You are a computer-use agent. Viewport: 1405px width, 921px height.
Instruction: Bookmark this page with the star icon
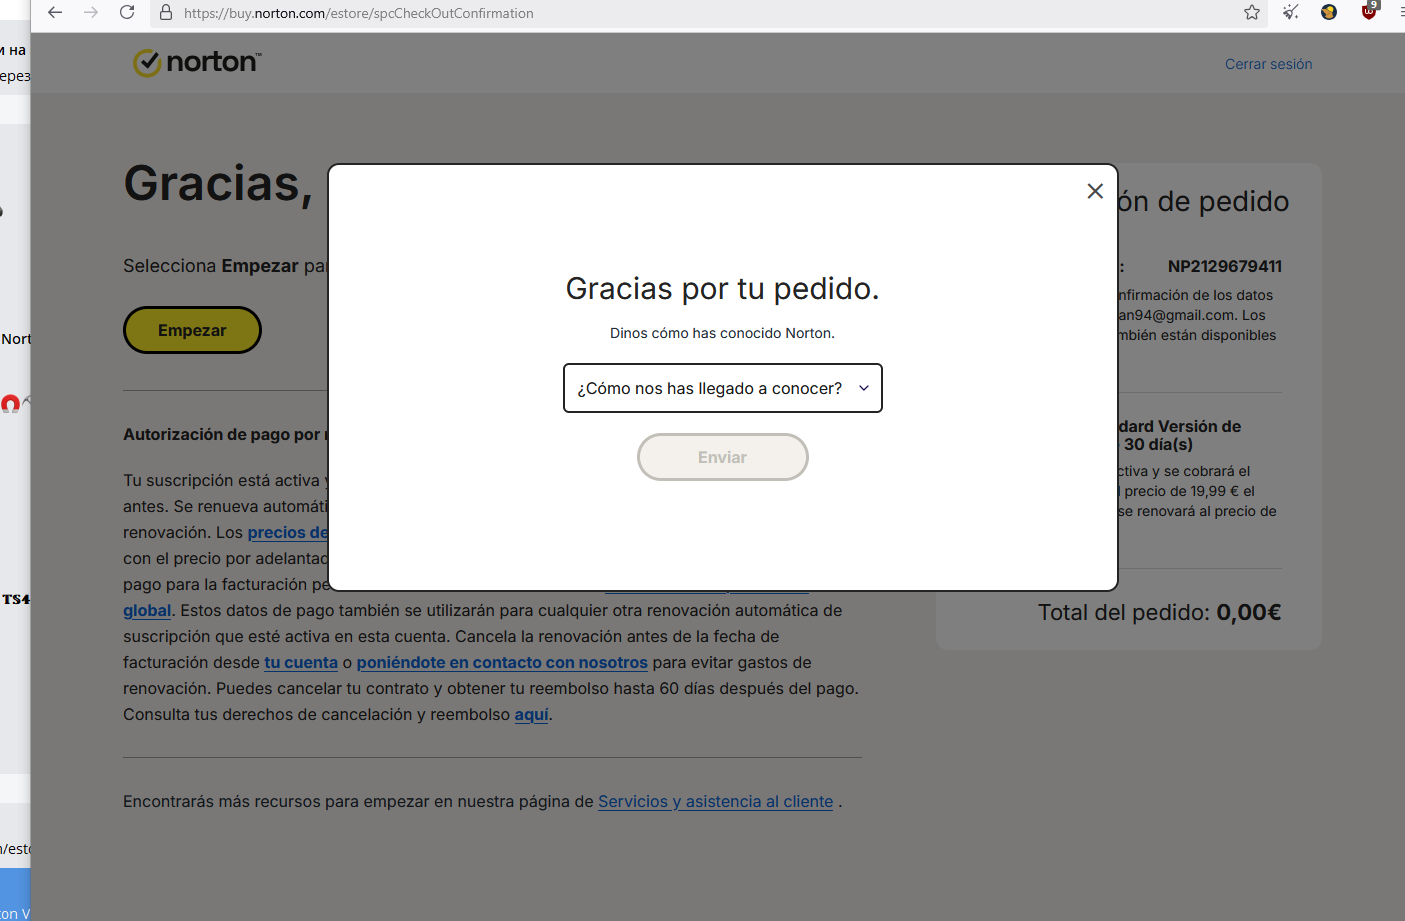point(1252,12)
